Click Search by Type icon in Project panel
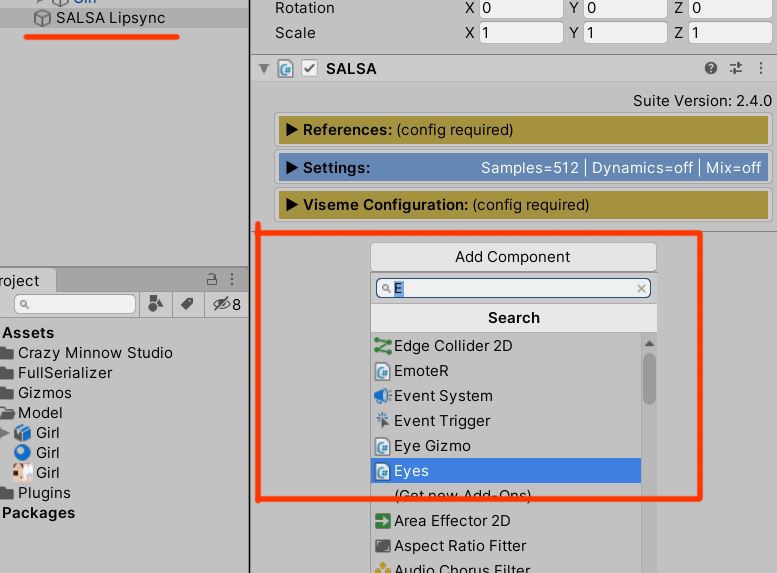The width and height of the screenshot is (777, 573). pos(156,304)
